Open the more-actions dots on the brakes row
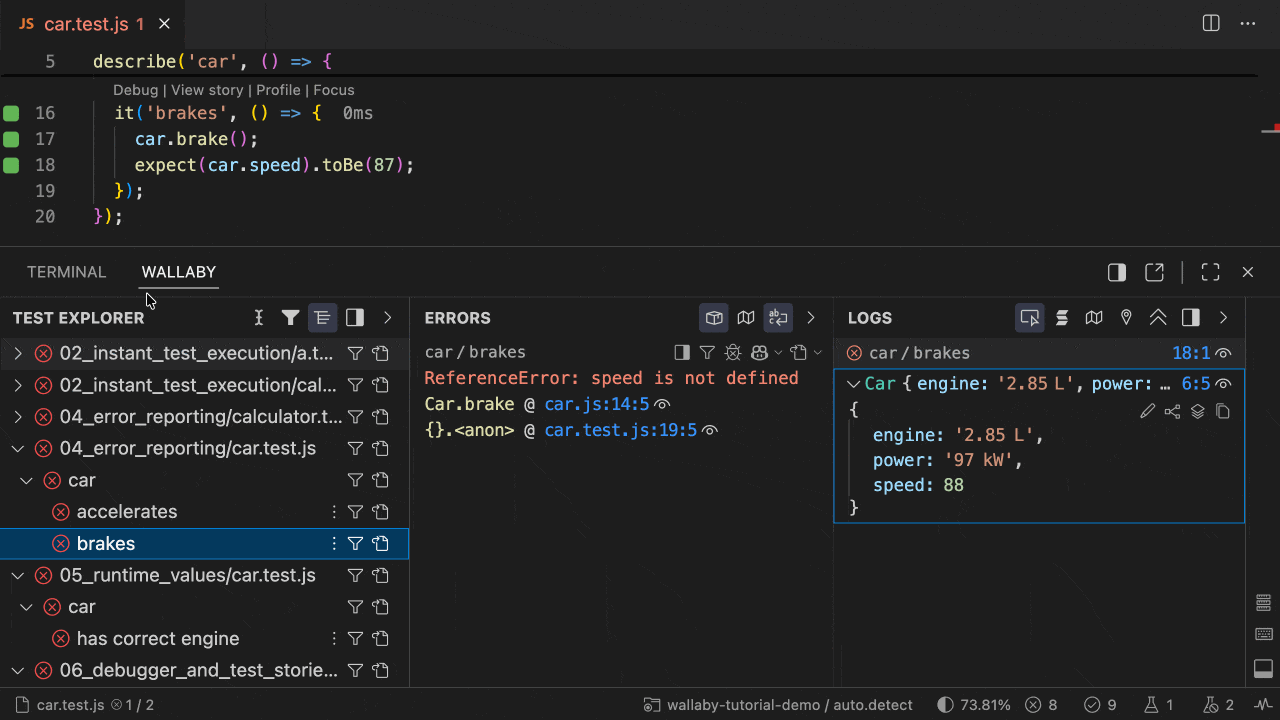The width and height of the screenshot is (1280, 720). click(334, 544)
